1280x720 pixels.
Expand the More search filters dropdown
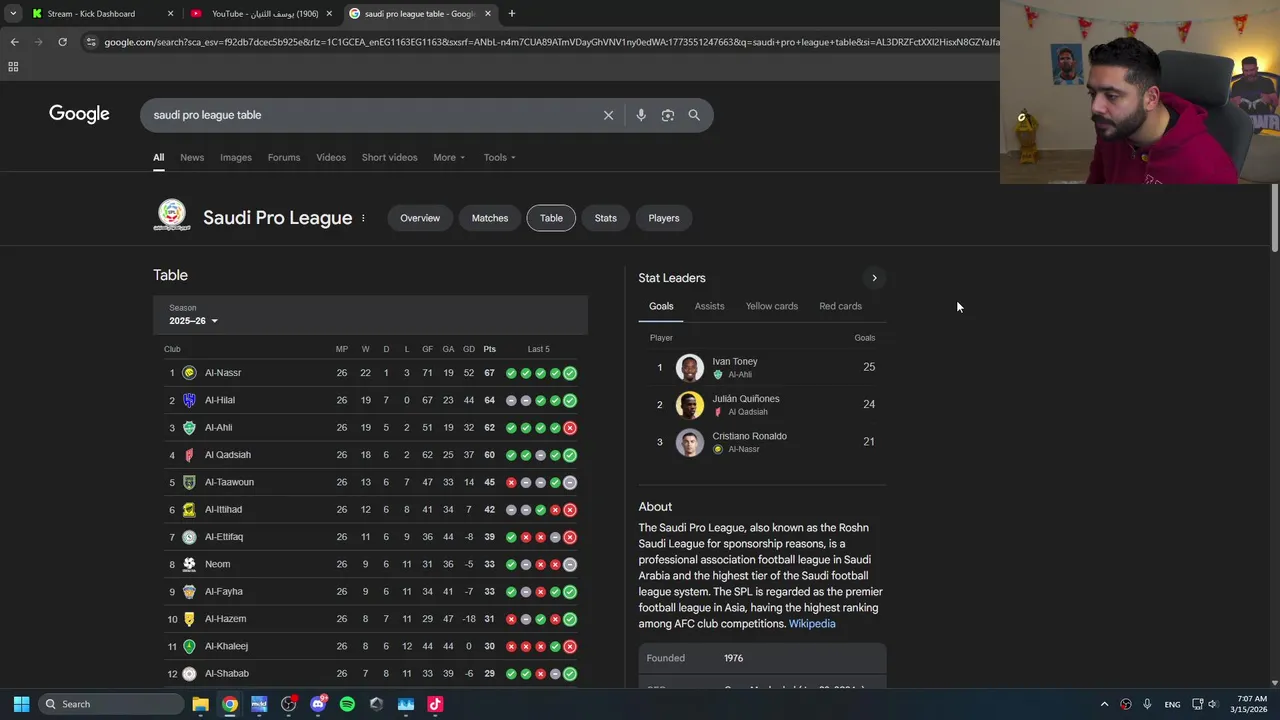tap(448, 157)
